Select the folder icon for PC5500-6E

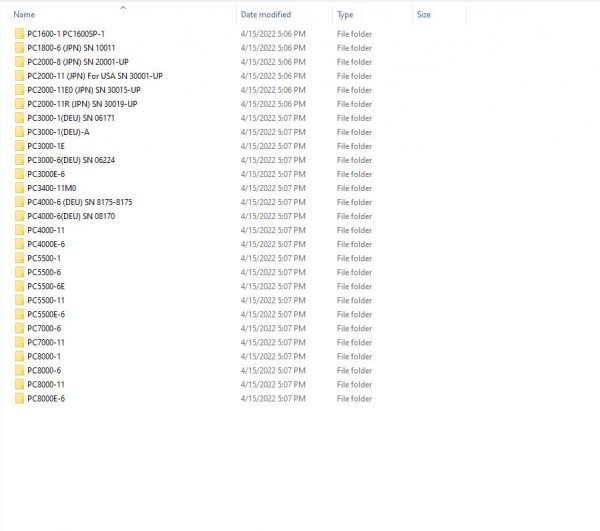(x=20, y=286)
